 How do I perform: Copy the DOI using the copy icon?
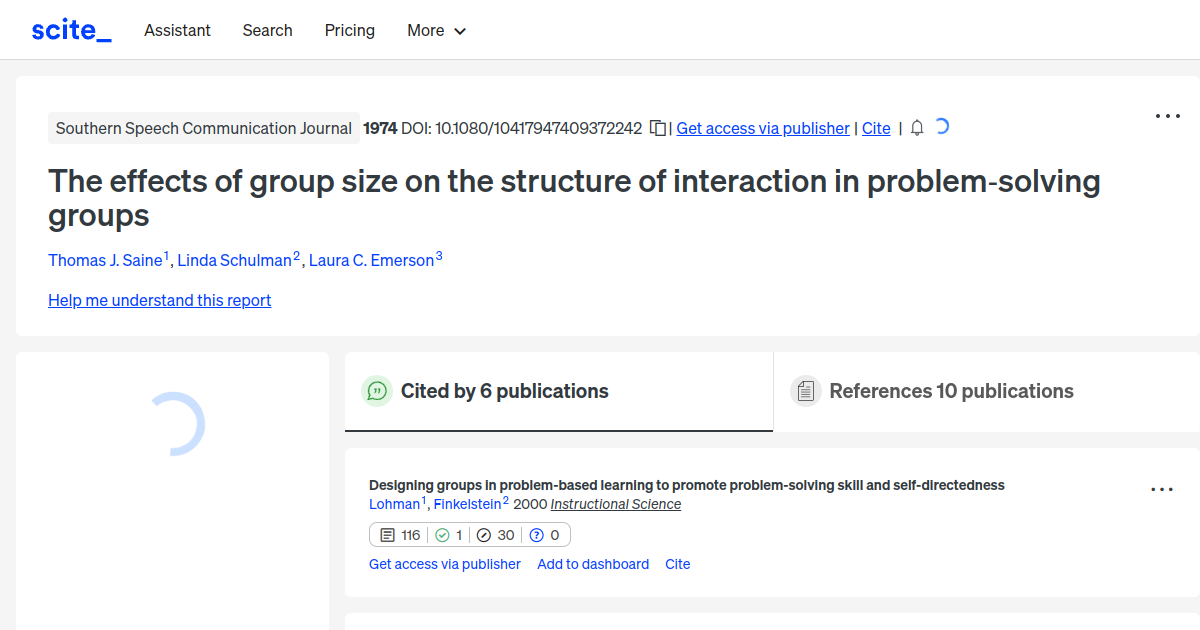tap(657, 128)
